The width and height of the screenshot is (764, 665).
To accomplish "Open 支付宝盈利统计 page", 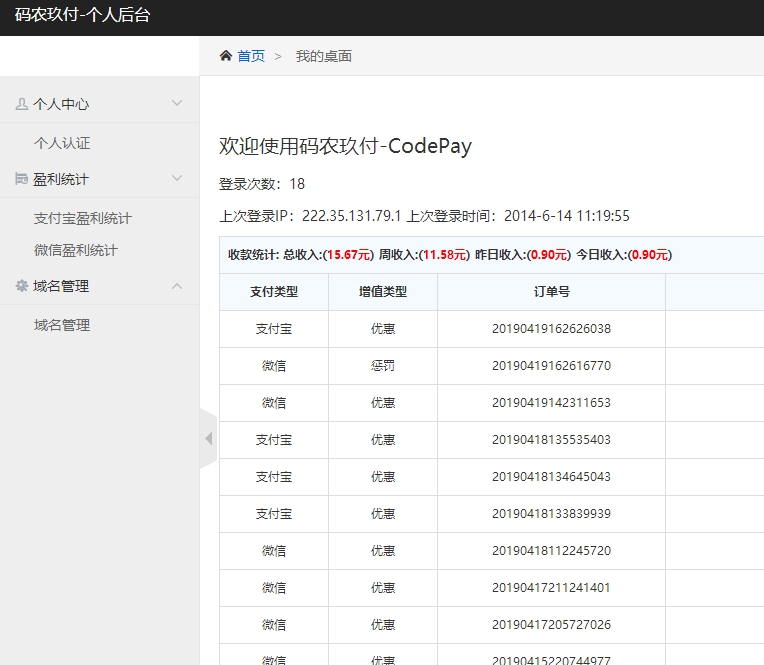I will click(x=82, y=218).
